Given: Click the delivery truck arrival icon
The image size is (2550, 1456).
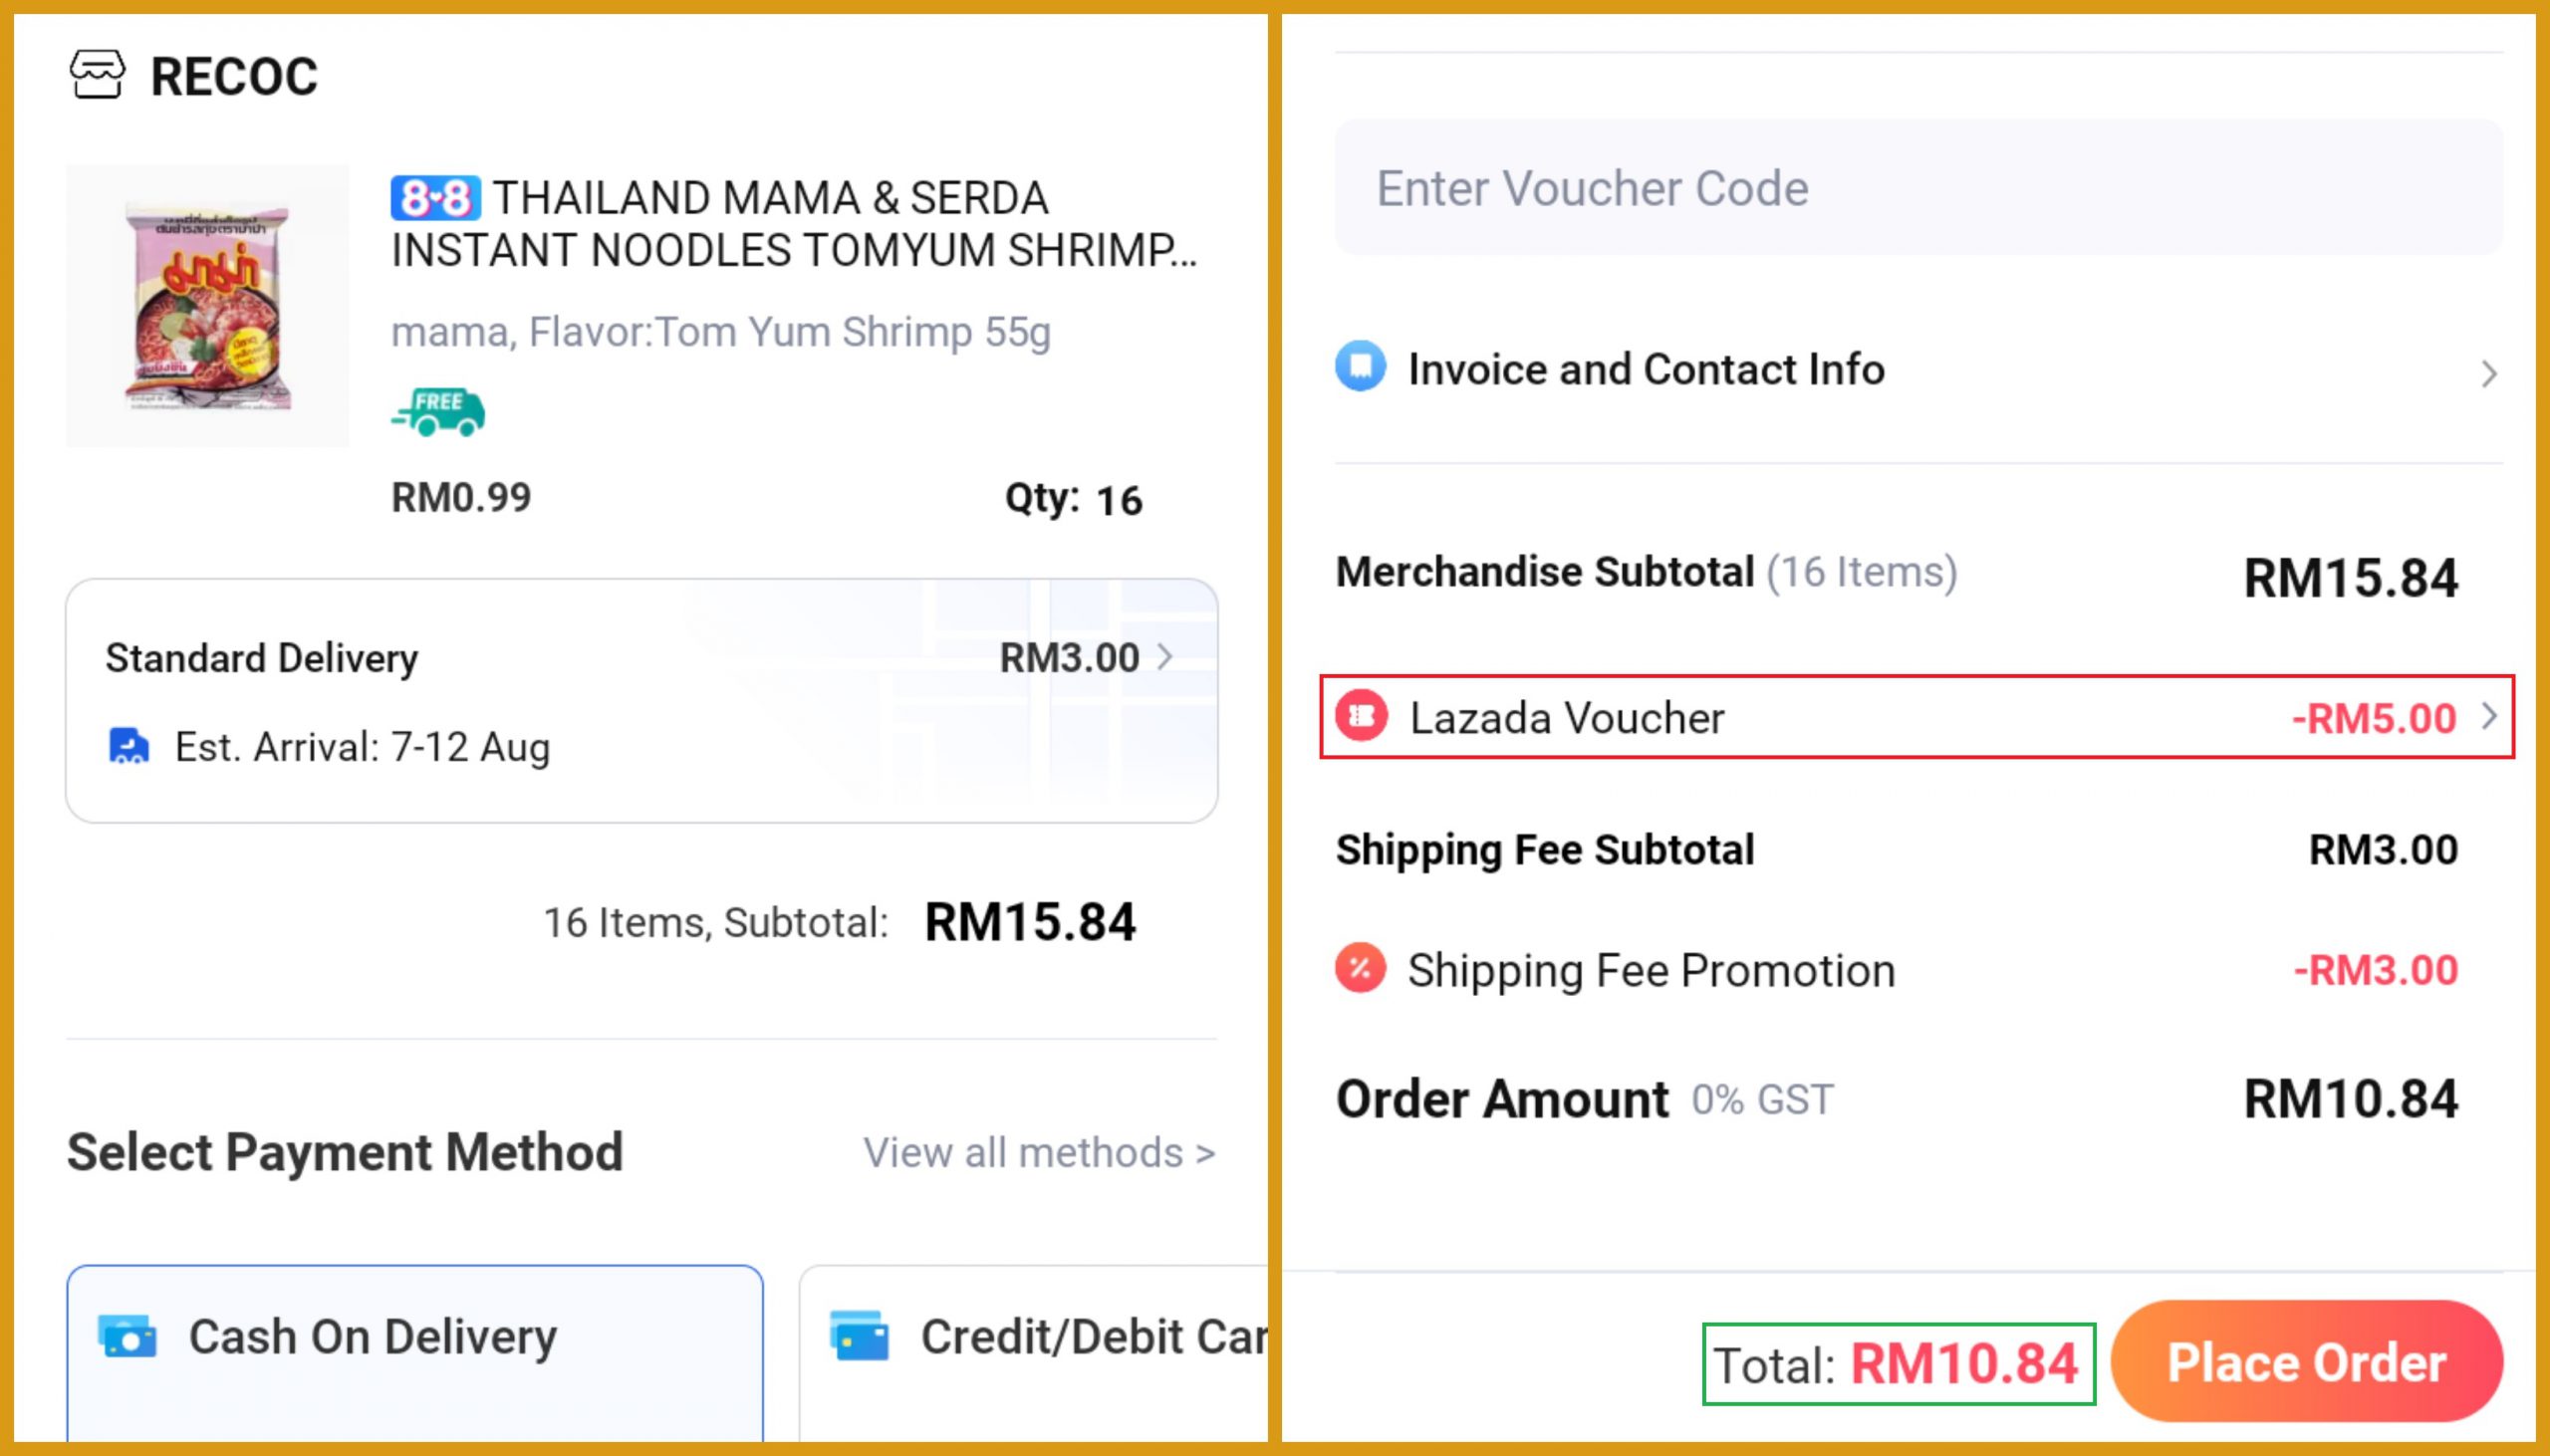Looking at the screenshot, I should pyautogui.click(x=128, y=747).
